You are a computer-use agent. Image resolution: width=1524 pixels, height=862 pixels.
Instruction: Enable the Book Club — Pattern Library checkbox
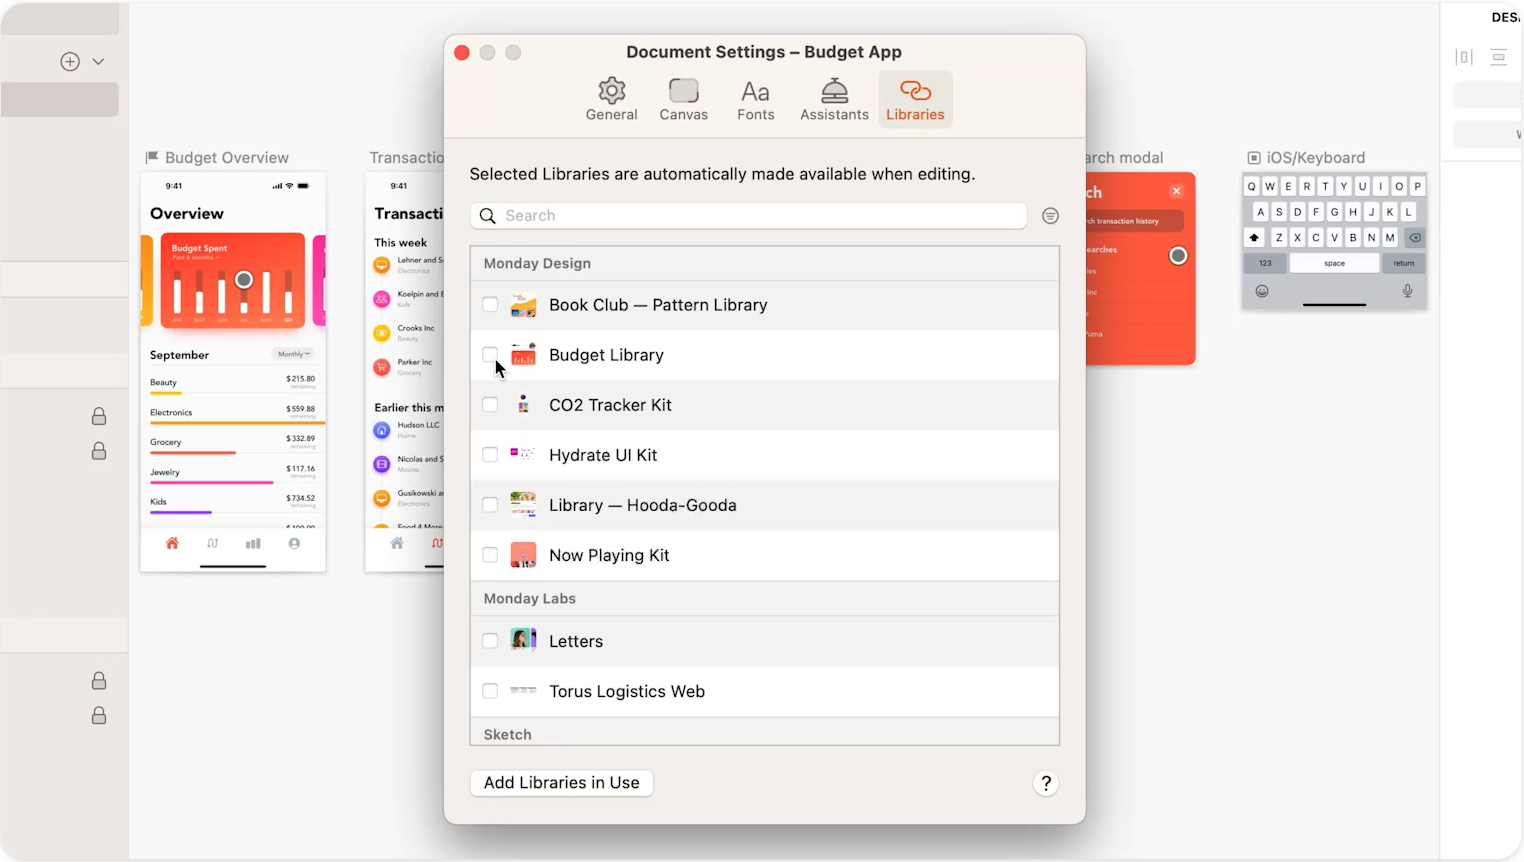click(x=490, y=305)
